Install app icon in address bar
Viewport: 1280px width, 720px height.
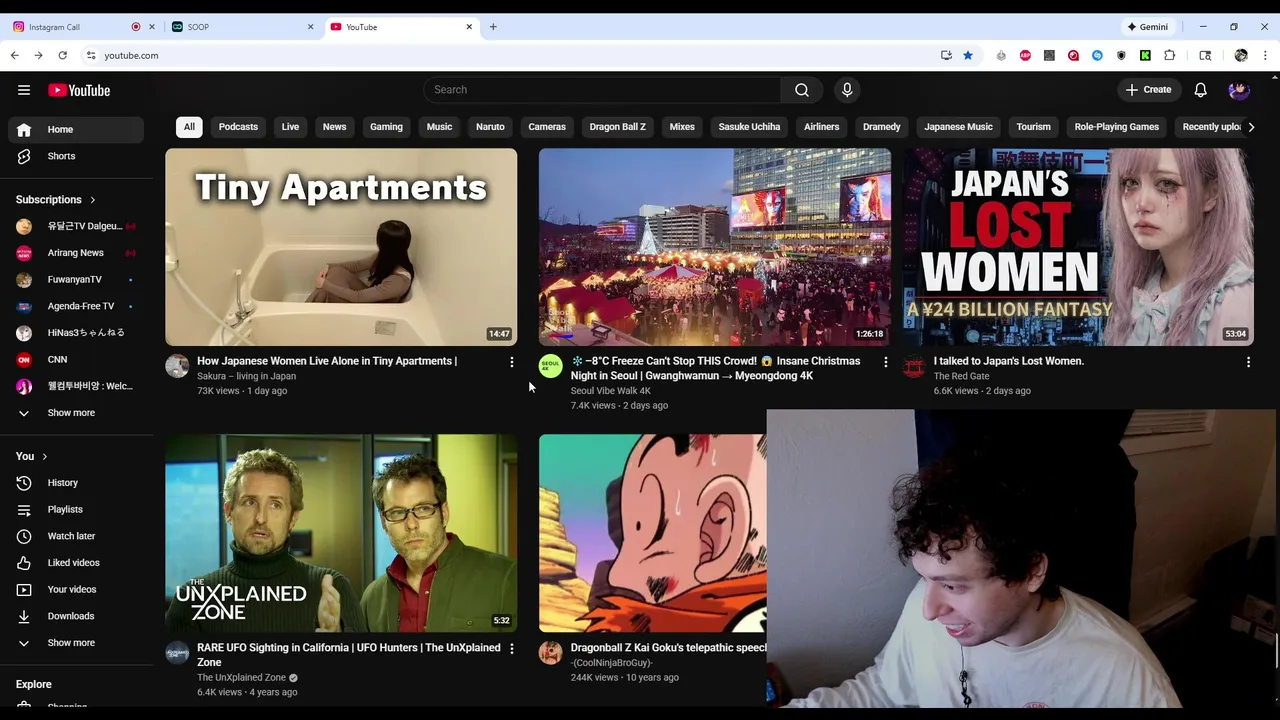(x=946, y=56)
